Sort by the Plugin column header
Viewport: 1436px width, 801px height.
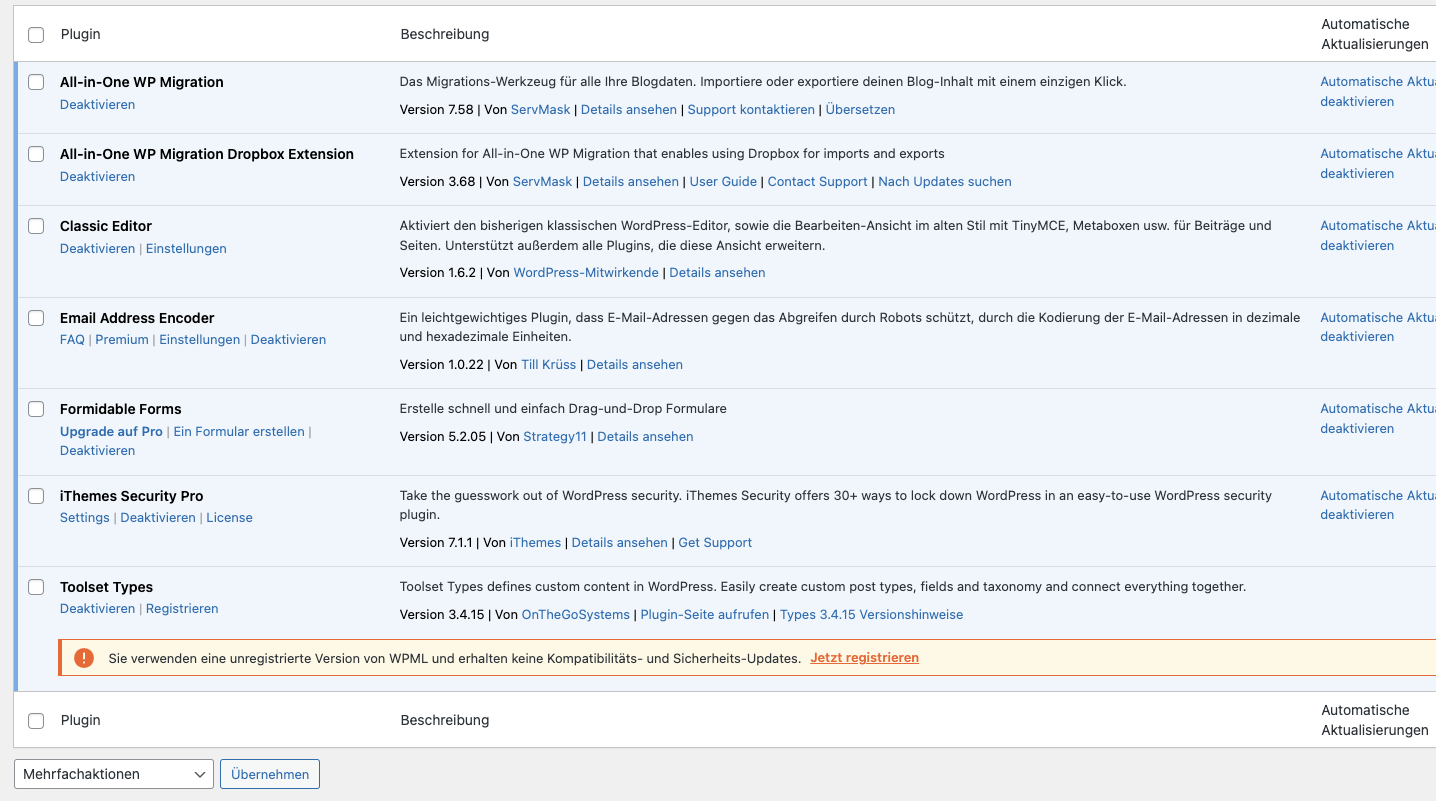pos(81,35)
